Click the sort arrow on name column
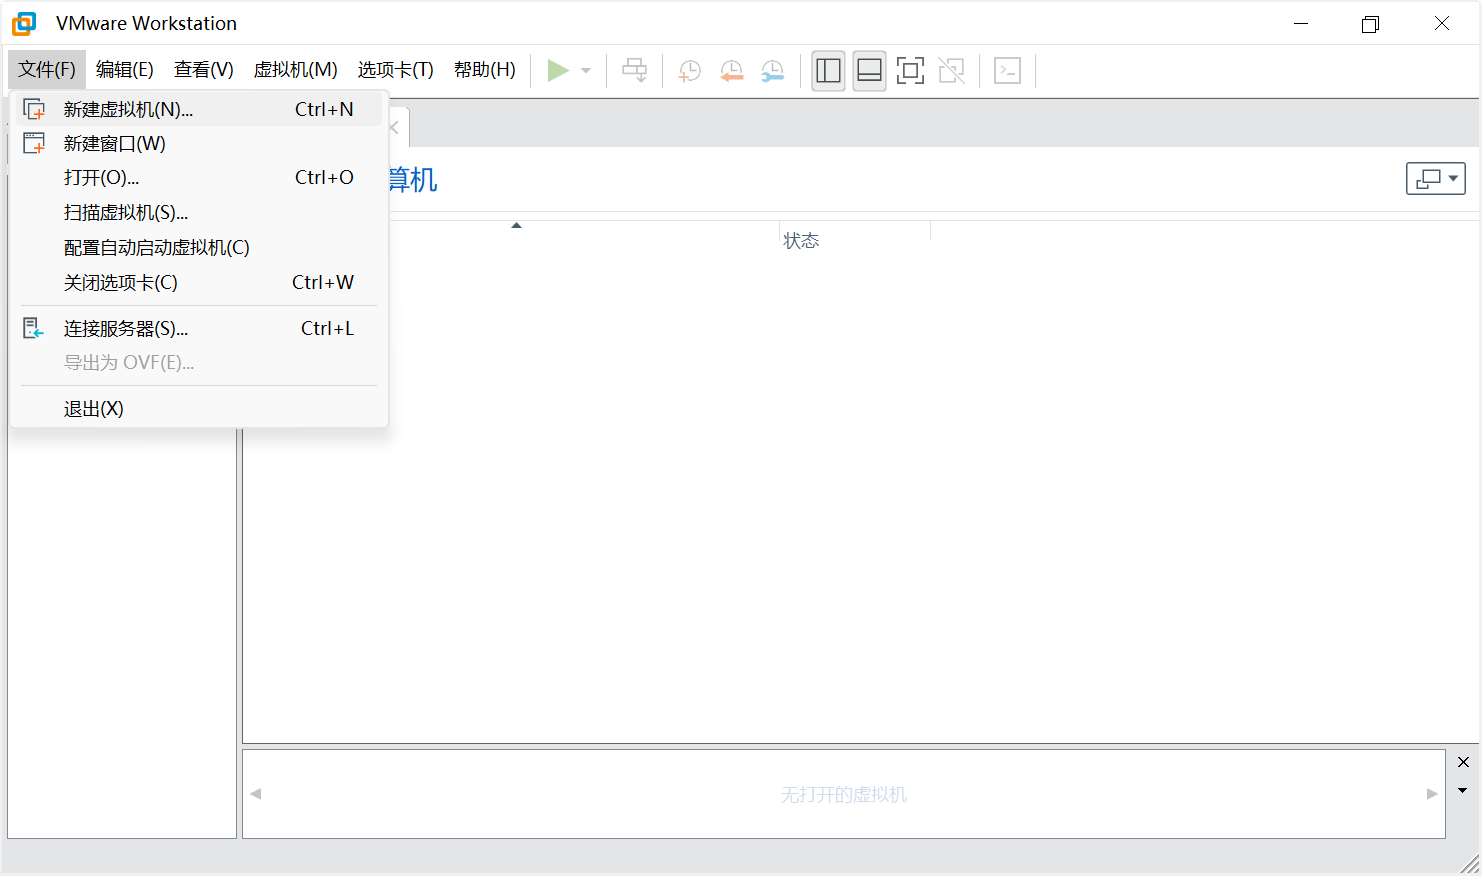Viewport: 1482px width, 876px height. pyautogui.click(x=517, y=225)
